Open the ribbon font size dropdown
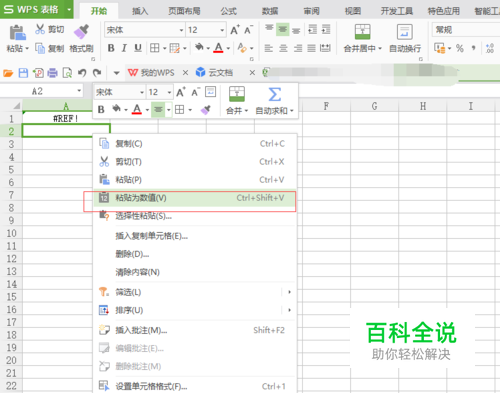500x393 pixels. (222, 30)
